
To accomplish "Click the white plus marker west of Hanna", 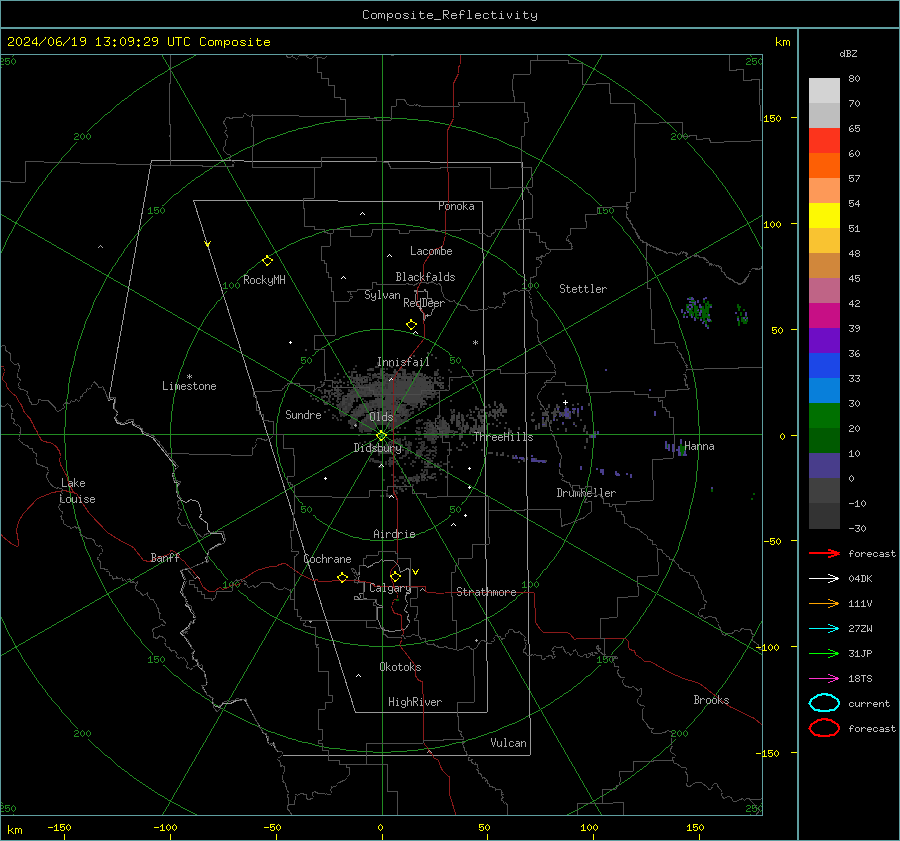I will point(565,402).
